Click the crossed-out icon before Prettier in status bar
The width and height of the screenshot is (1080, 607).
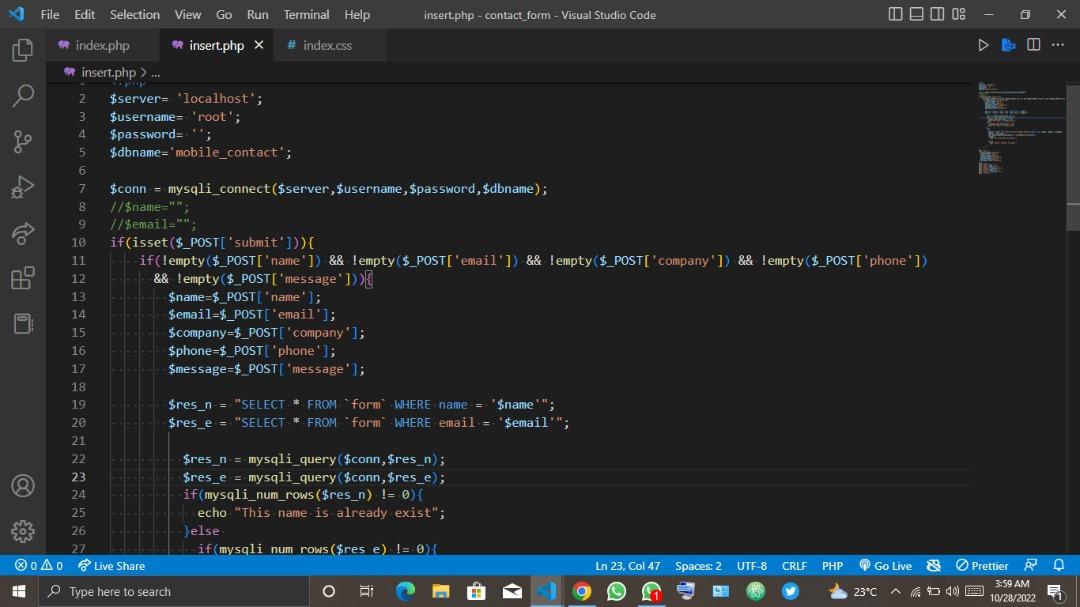tap(933, 566)
